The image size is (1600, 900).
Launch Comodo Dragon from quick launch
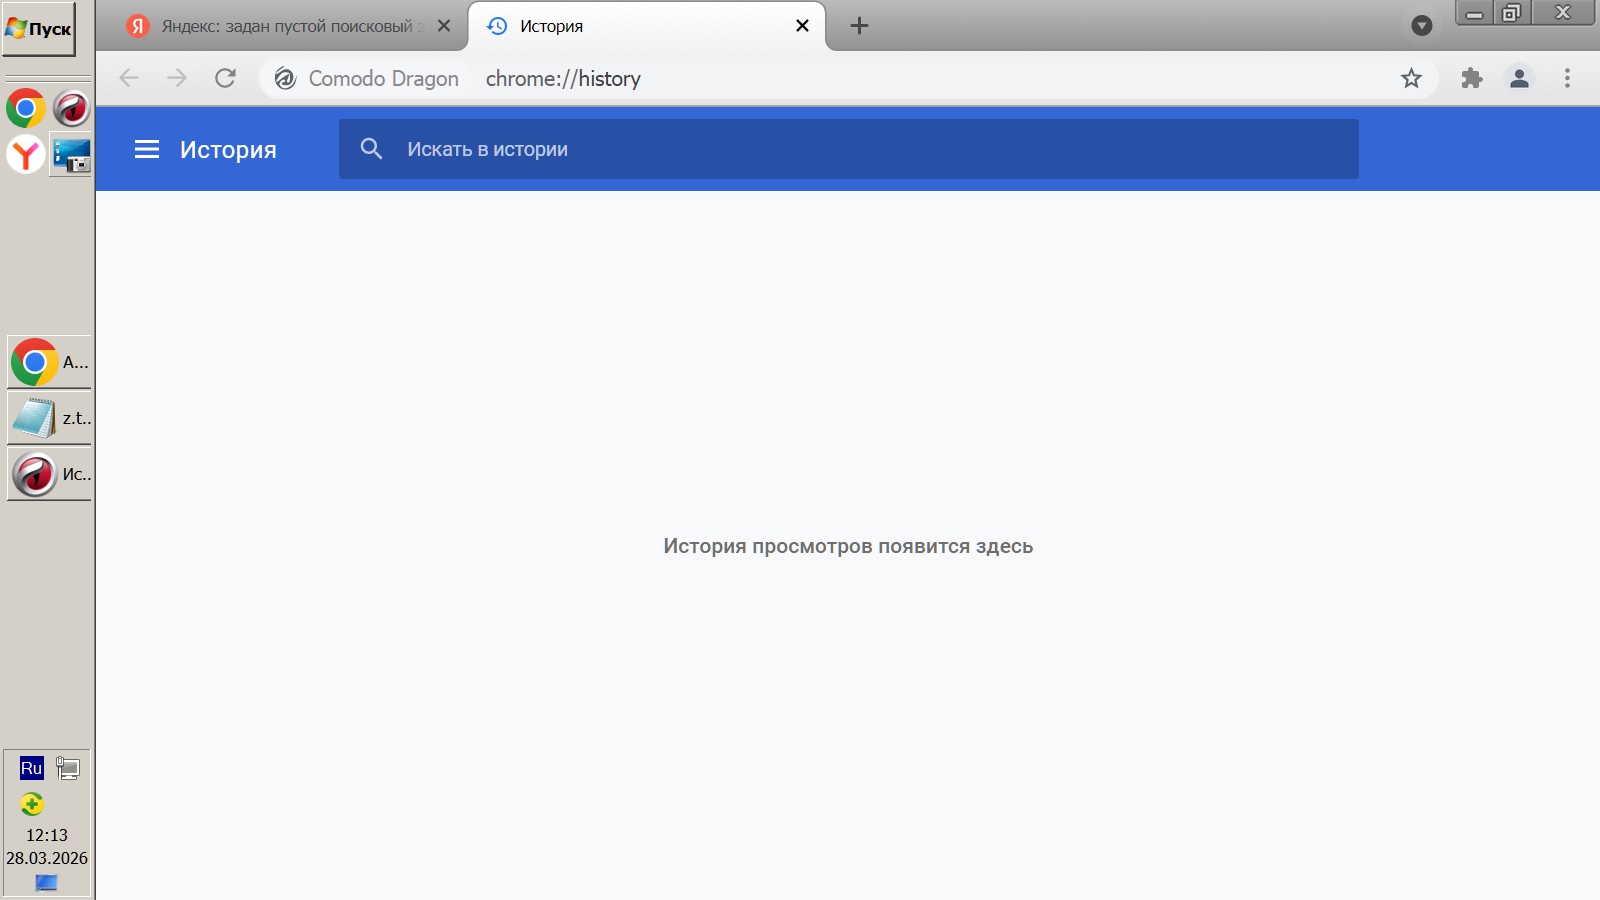click(x=71, y=107)
